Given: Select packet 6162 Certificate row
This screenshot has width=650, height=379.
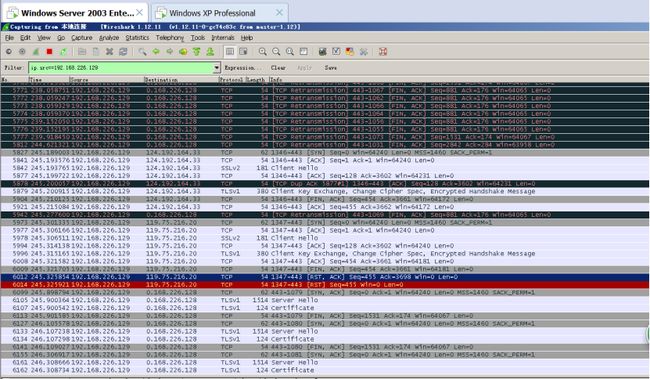Looking at the screenshot, I should coord(325,370).
